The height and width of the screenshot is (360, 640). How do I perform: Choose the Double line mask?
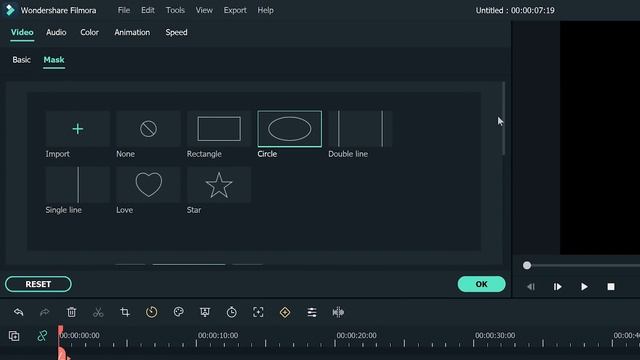click(x=360, y=129)
